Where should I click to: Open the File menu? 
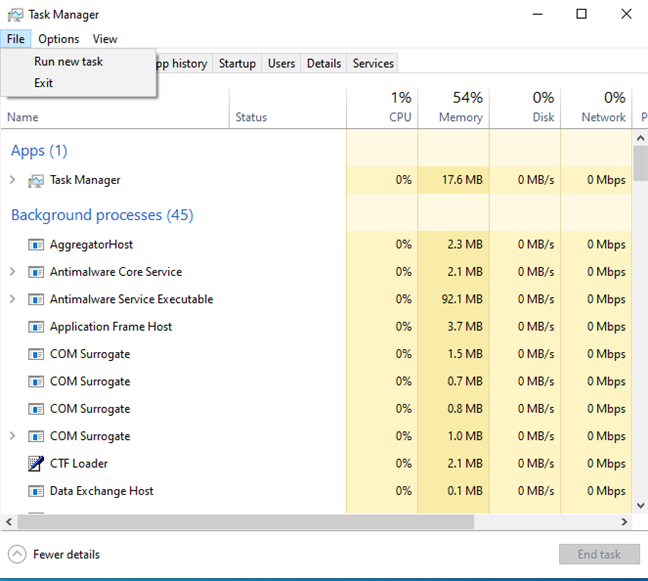(x=16, y=39)
